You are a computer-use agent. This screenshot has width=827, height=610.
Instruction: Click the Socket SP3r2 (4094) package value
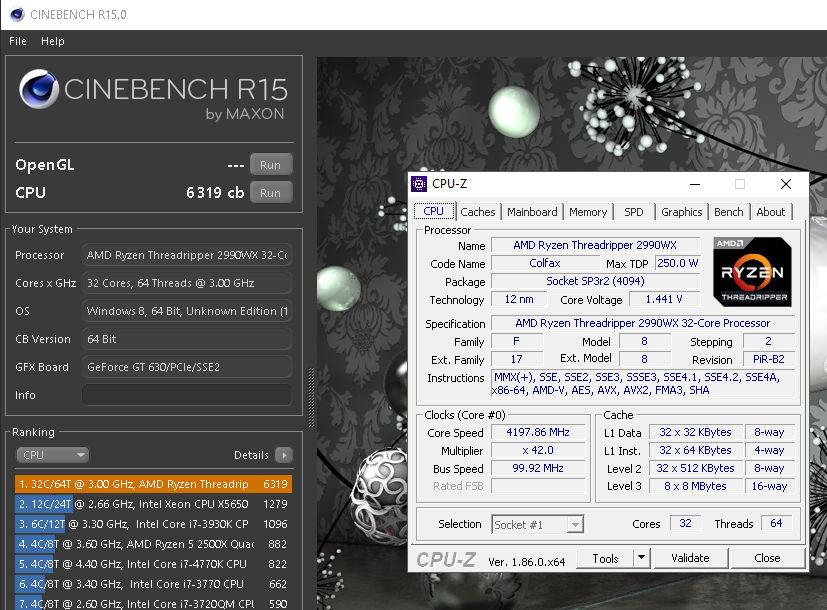coord(595,281)
